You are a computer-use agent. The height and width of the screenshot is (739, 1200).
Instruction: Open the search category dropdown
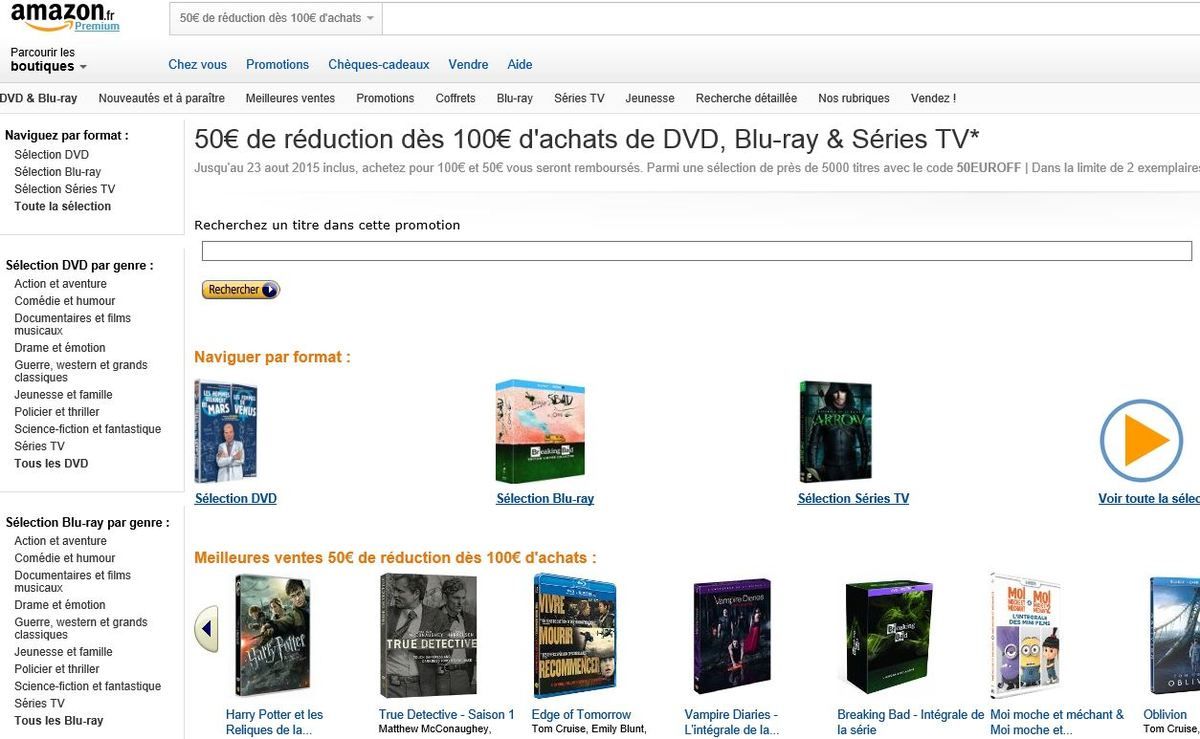(276, 19)
